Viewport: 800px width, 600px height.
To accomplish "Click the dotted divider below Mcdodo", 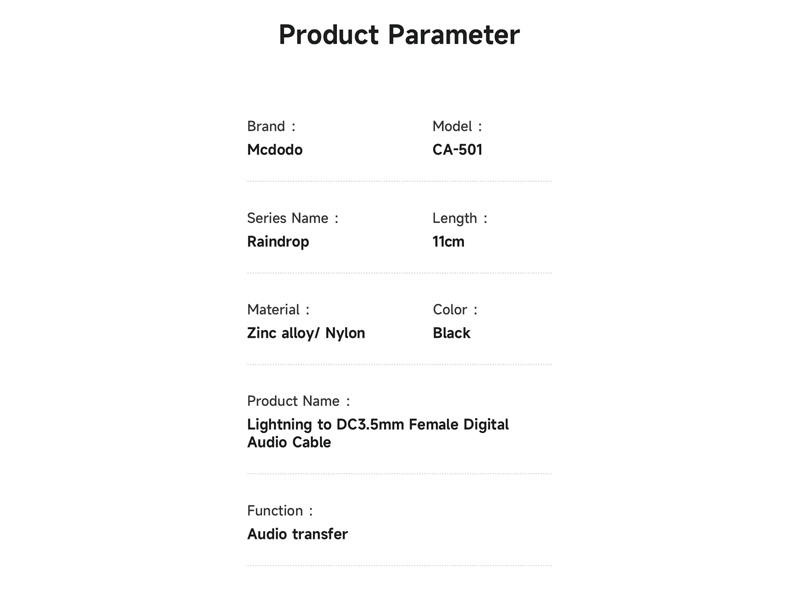I will click(399, 181).
